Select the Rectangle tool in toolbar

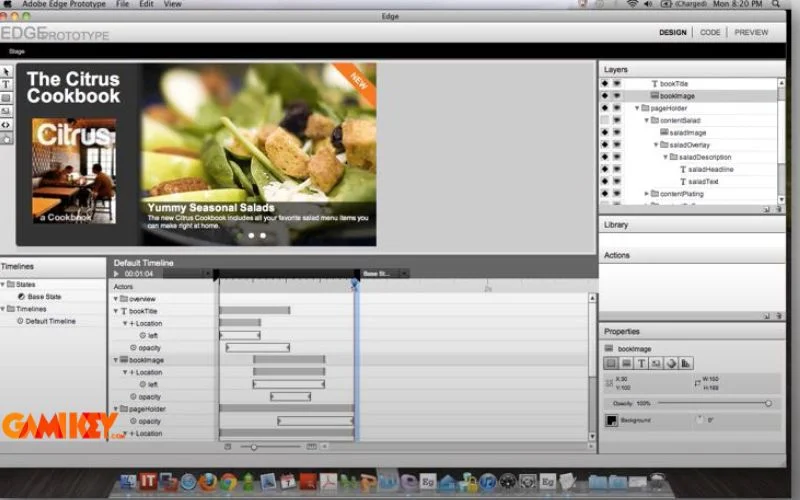(6, 98)
